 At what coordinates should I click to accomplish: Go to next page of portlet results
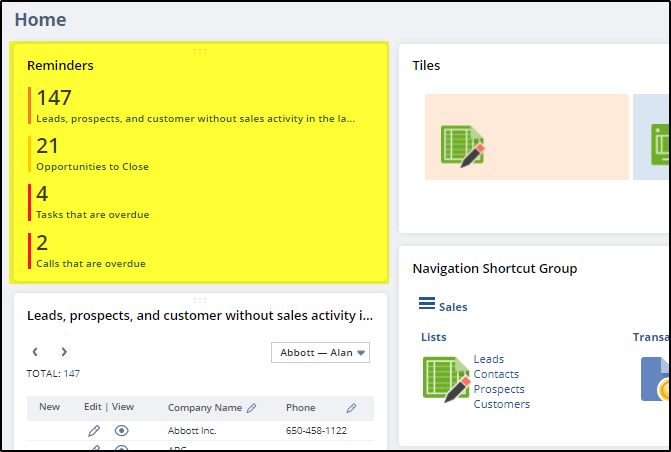pos(64,352)
